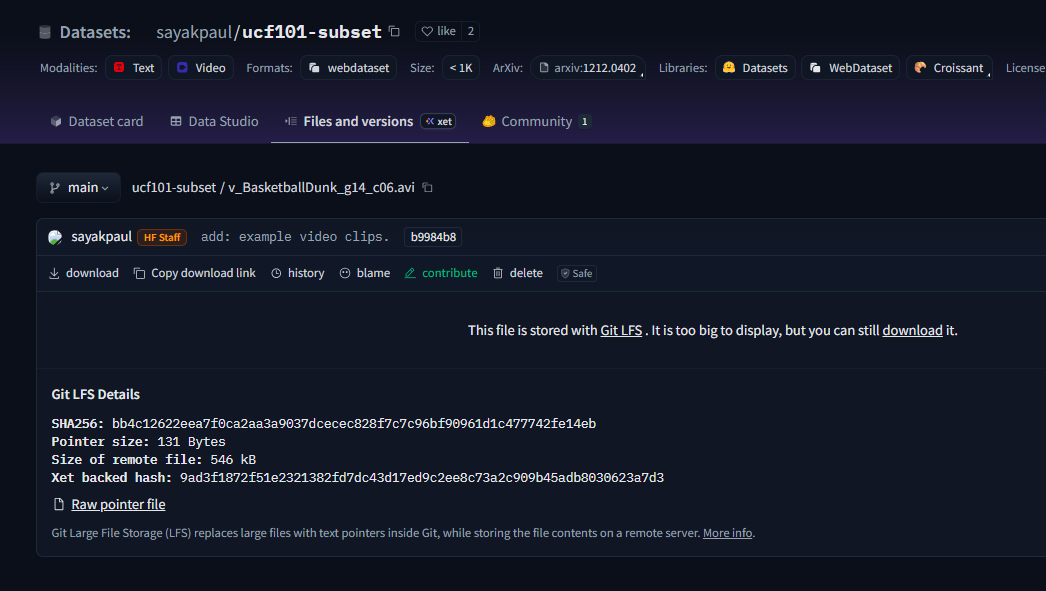Image resolution: width=1046 pixels, height=591 pixels.
Task: Select the WebDataset library tag
Action: coord(851,68)
